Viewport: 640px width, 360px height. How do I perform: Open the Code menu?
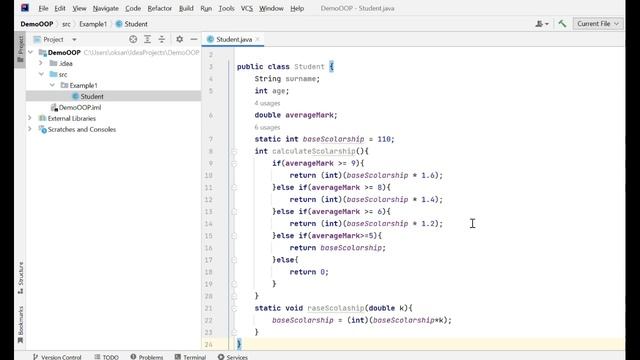[x=133, y=8]
